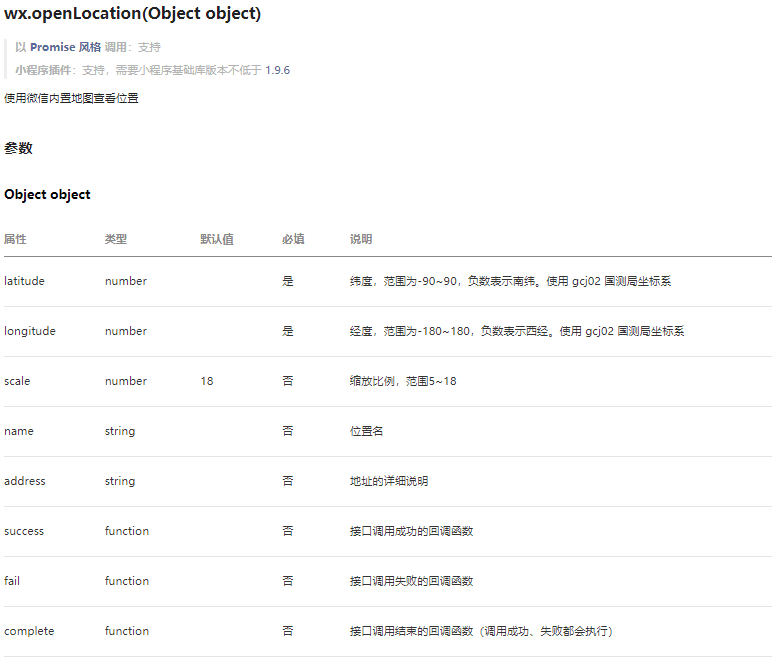Screen dimensions: 773x657
Task: Click the 地址的详细说明 description
Action: [x=388, y=481]
